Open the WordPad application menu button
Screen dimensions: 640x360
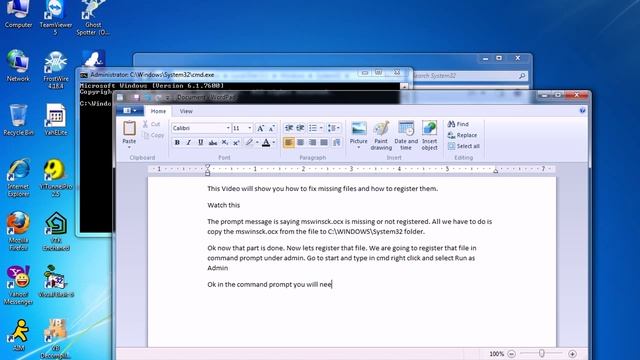pos(129,111)
